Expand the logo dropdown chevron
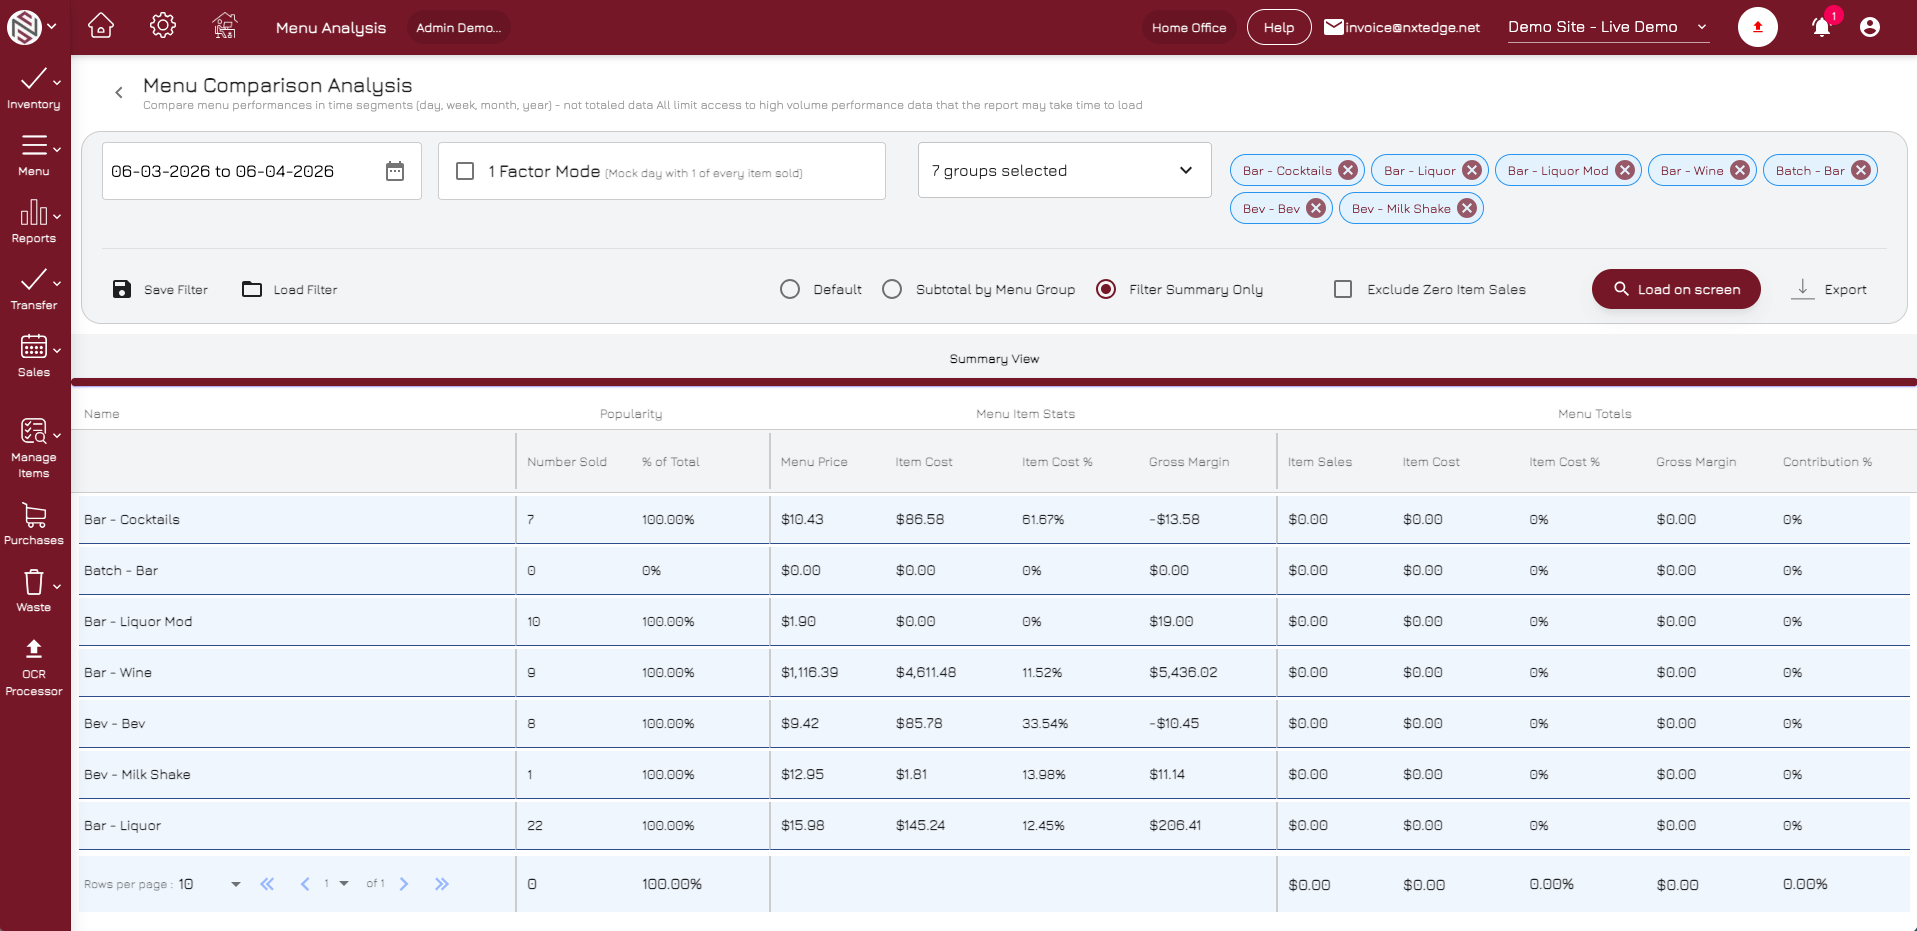The image size is (1917, 931). (x=52, y=27)
